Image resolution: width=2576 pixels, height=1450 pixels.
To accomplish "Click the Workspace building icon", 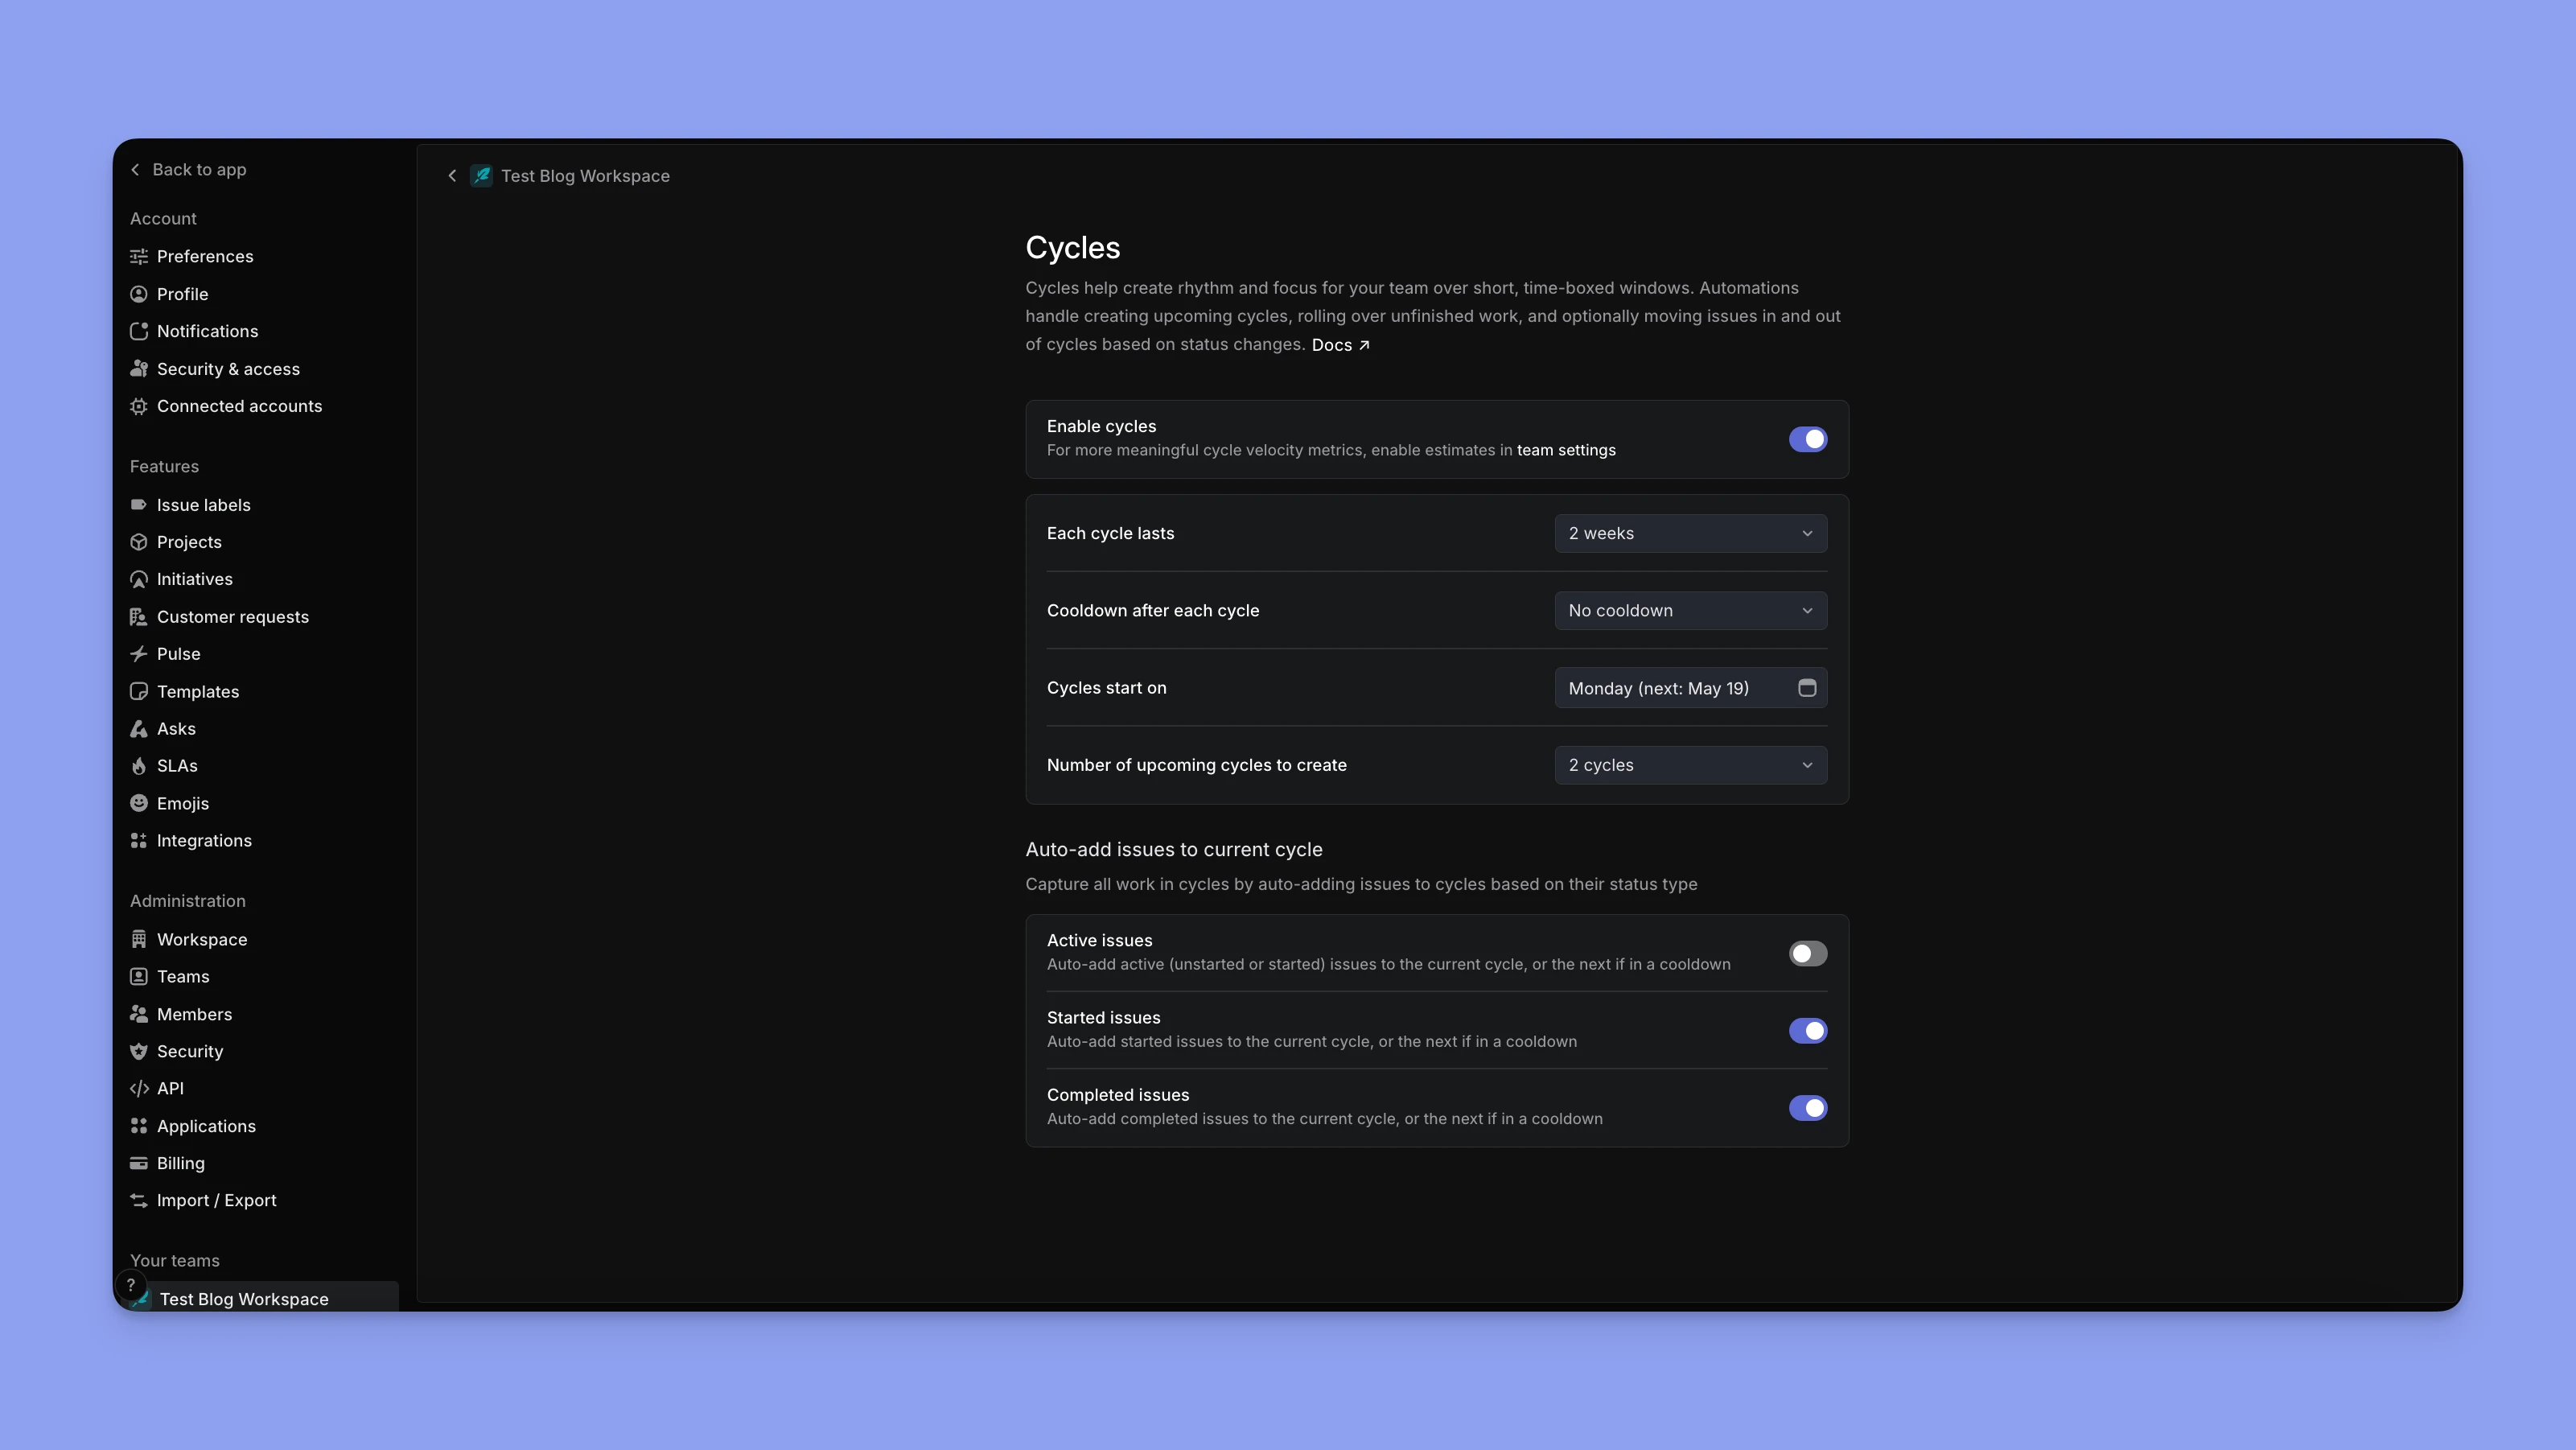I will (139, 940).
